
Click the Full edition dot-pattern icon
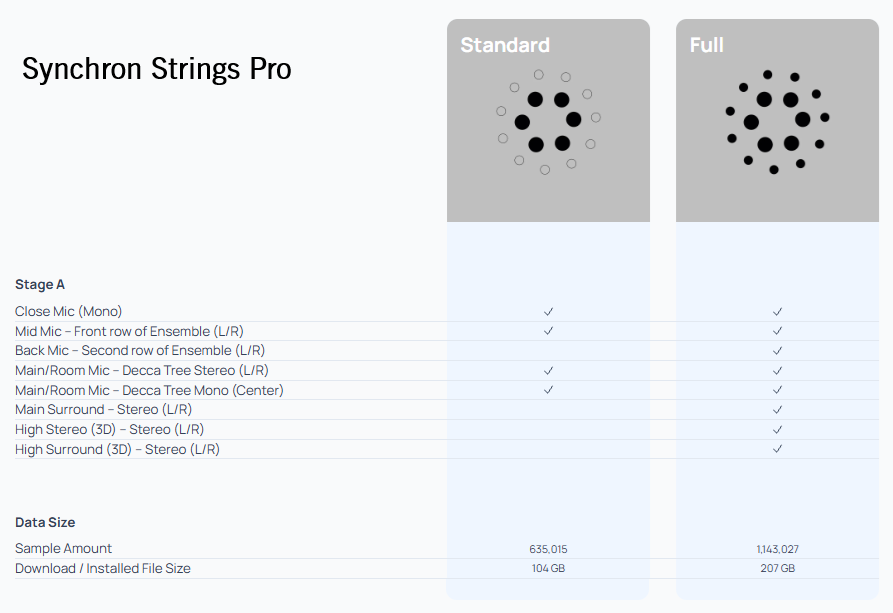[777, 122]
